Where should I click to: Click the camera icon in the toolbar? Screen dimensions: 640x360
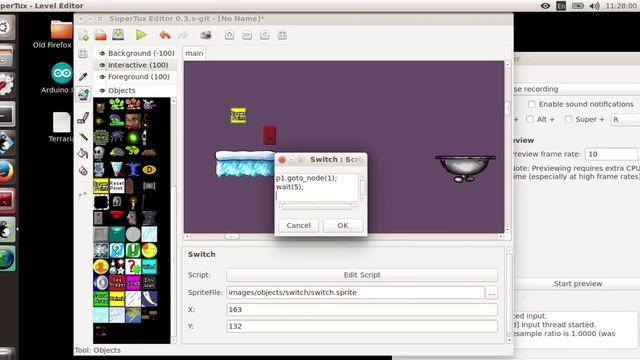206,35
